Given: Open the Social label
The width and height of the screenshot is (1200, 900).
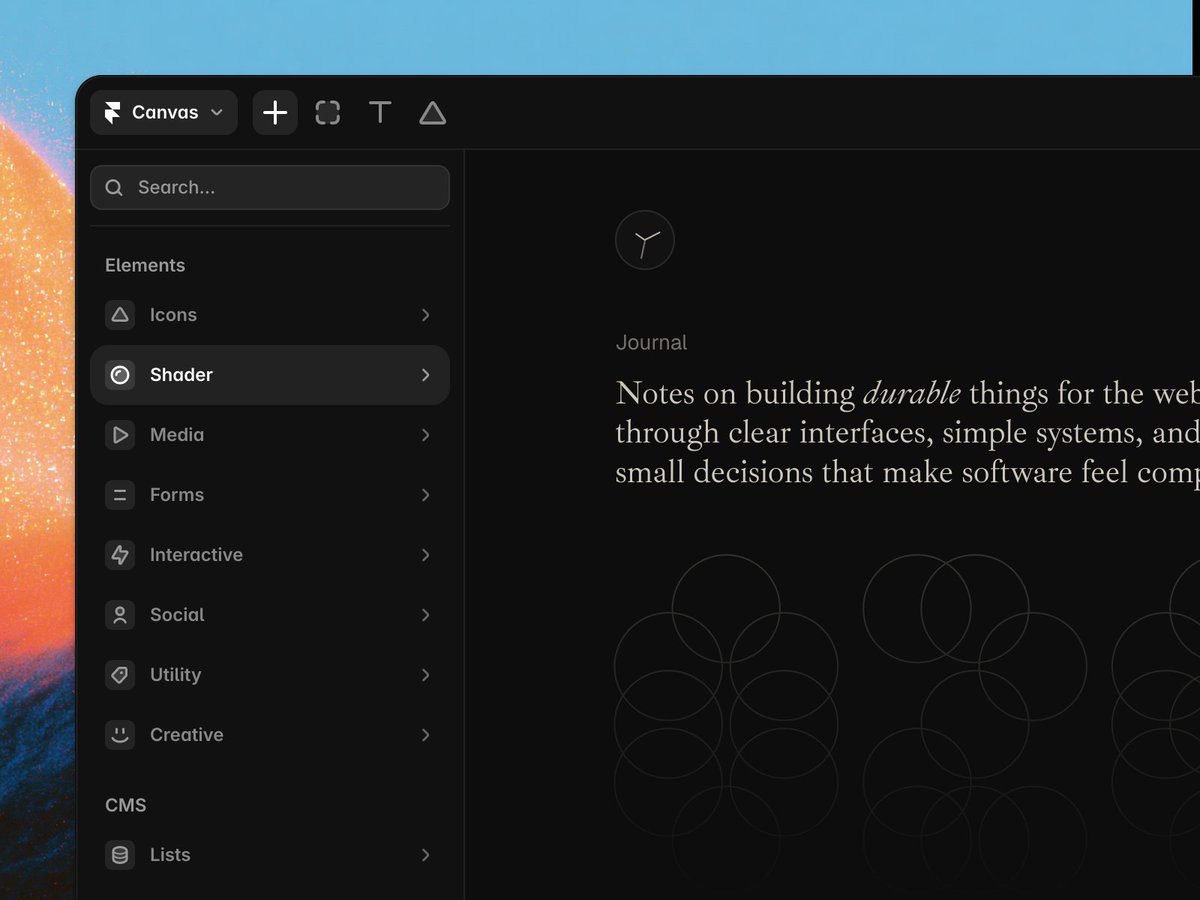Looking at the screenshot, I should 177,615.
